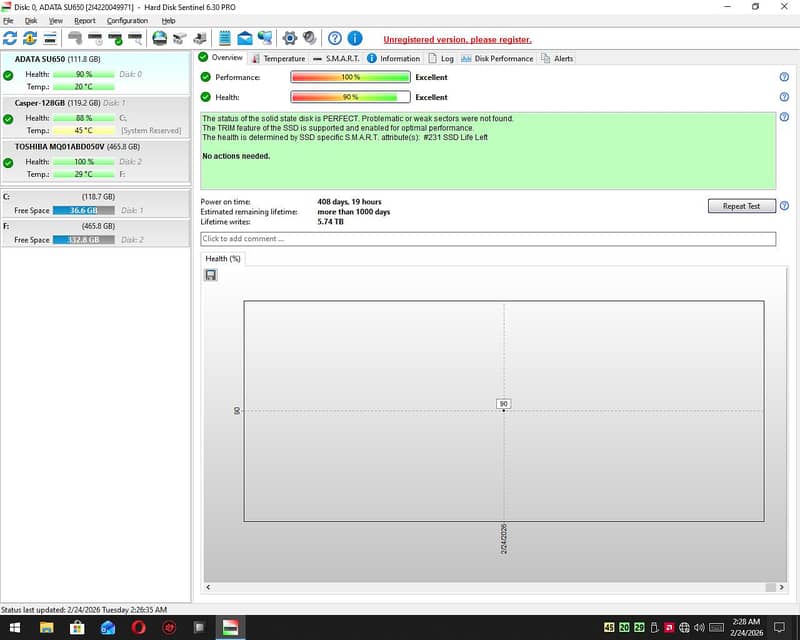Switch to the Disk Performance tab

(505, 58)
